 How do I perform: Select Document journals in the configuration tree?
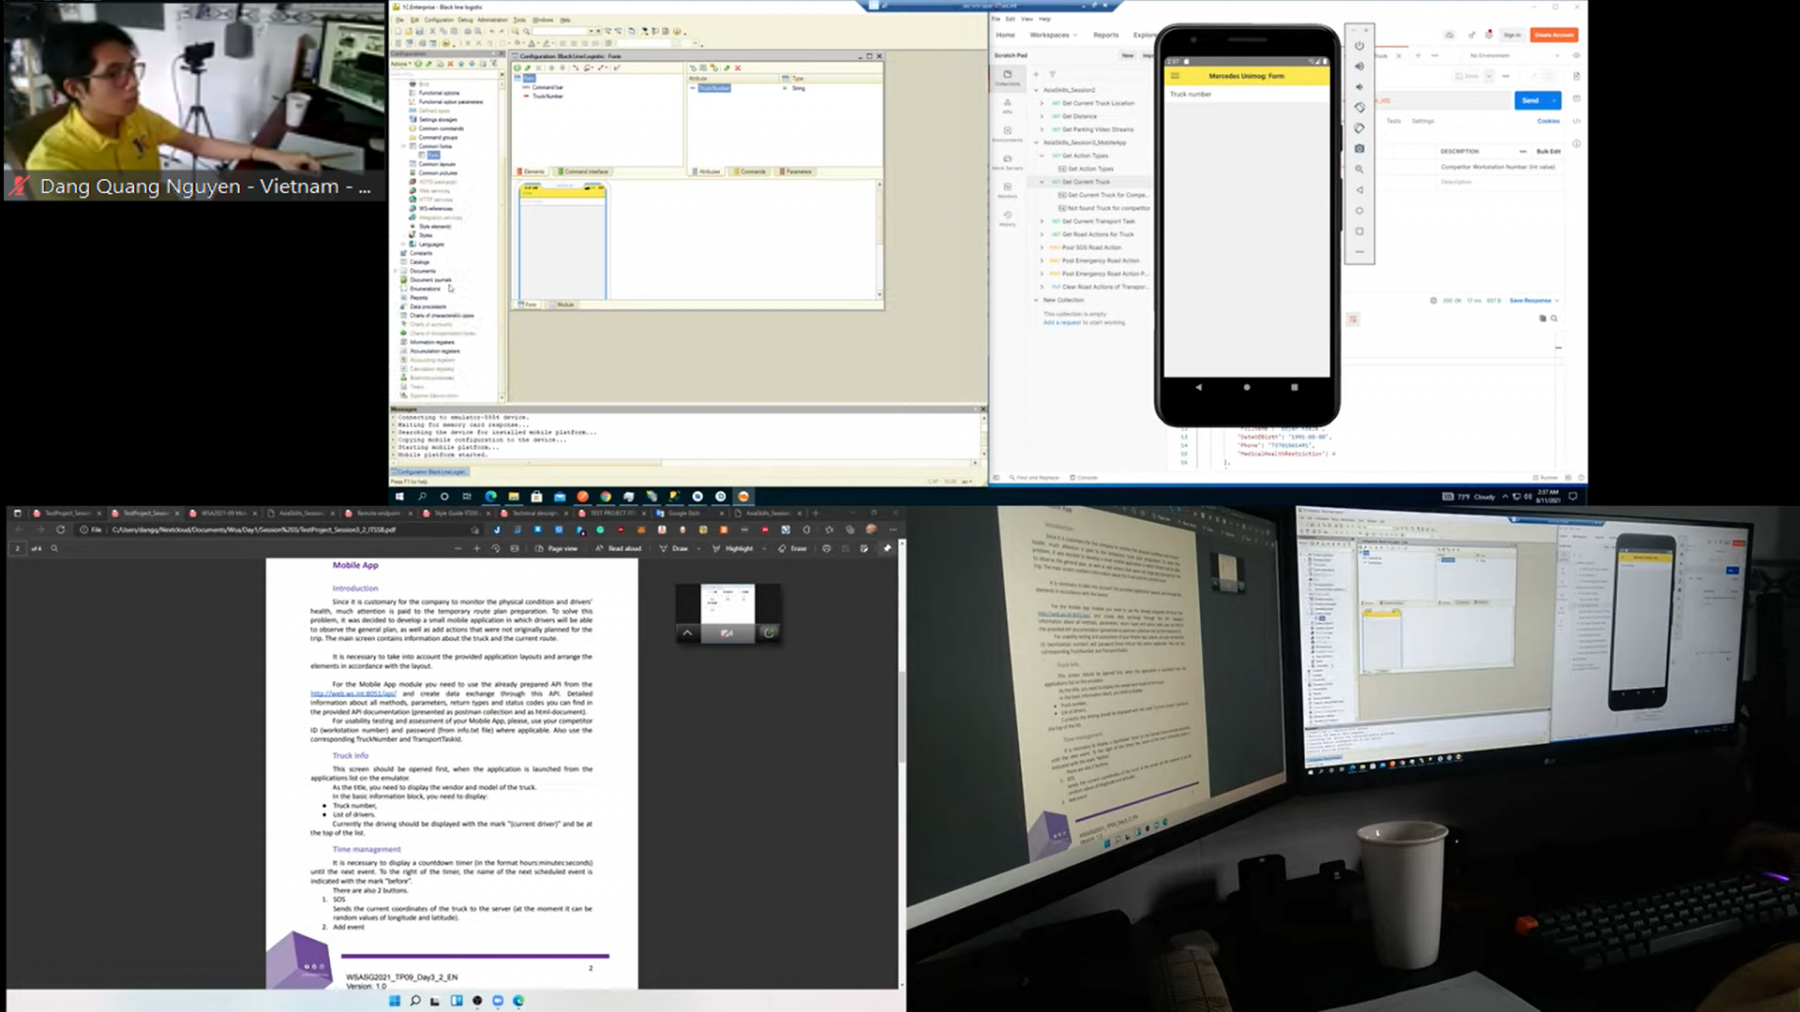coord(430,280)
